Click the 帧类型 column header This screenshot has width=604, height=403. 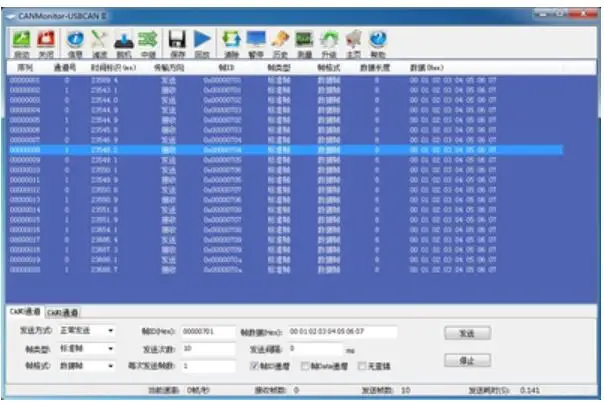(x=279, y=68)
